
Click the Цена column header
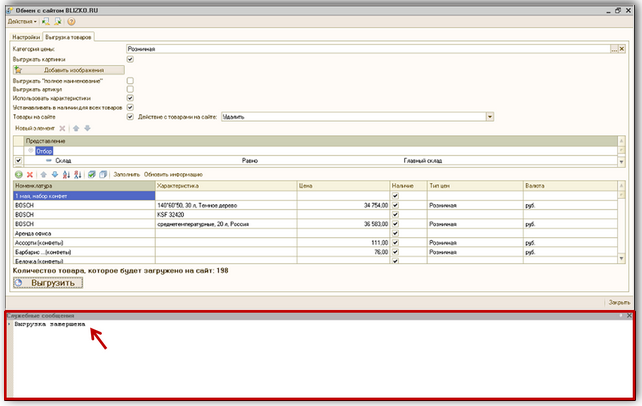343,186
